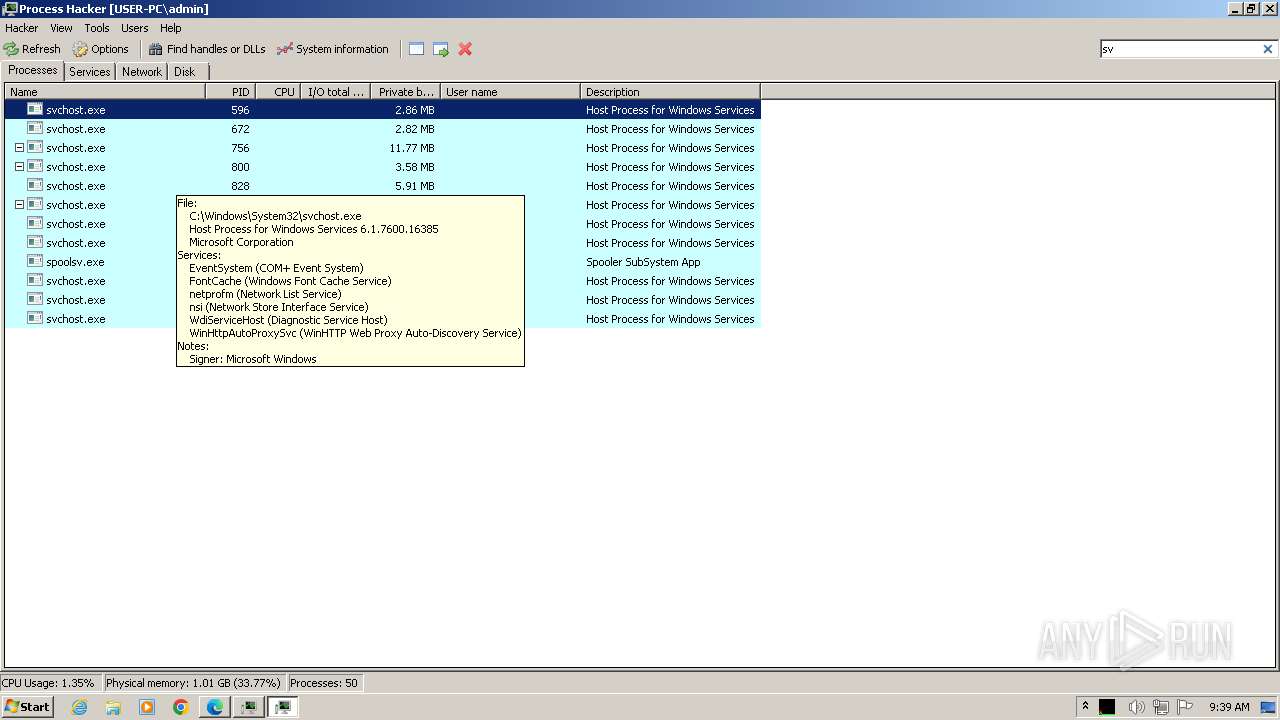
Task: Click the 'Spooler SubSystem App' description
Action: [x=643, y=262]
